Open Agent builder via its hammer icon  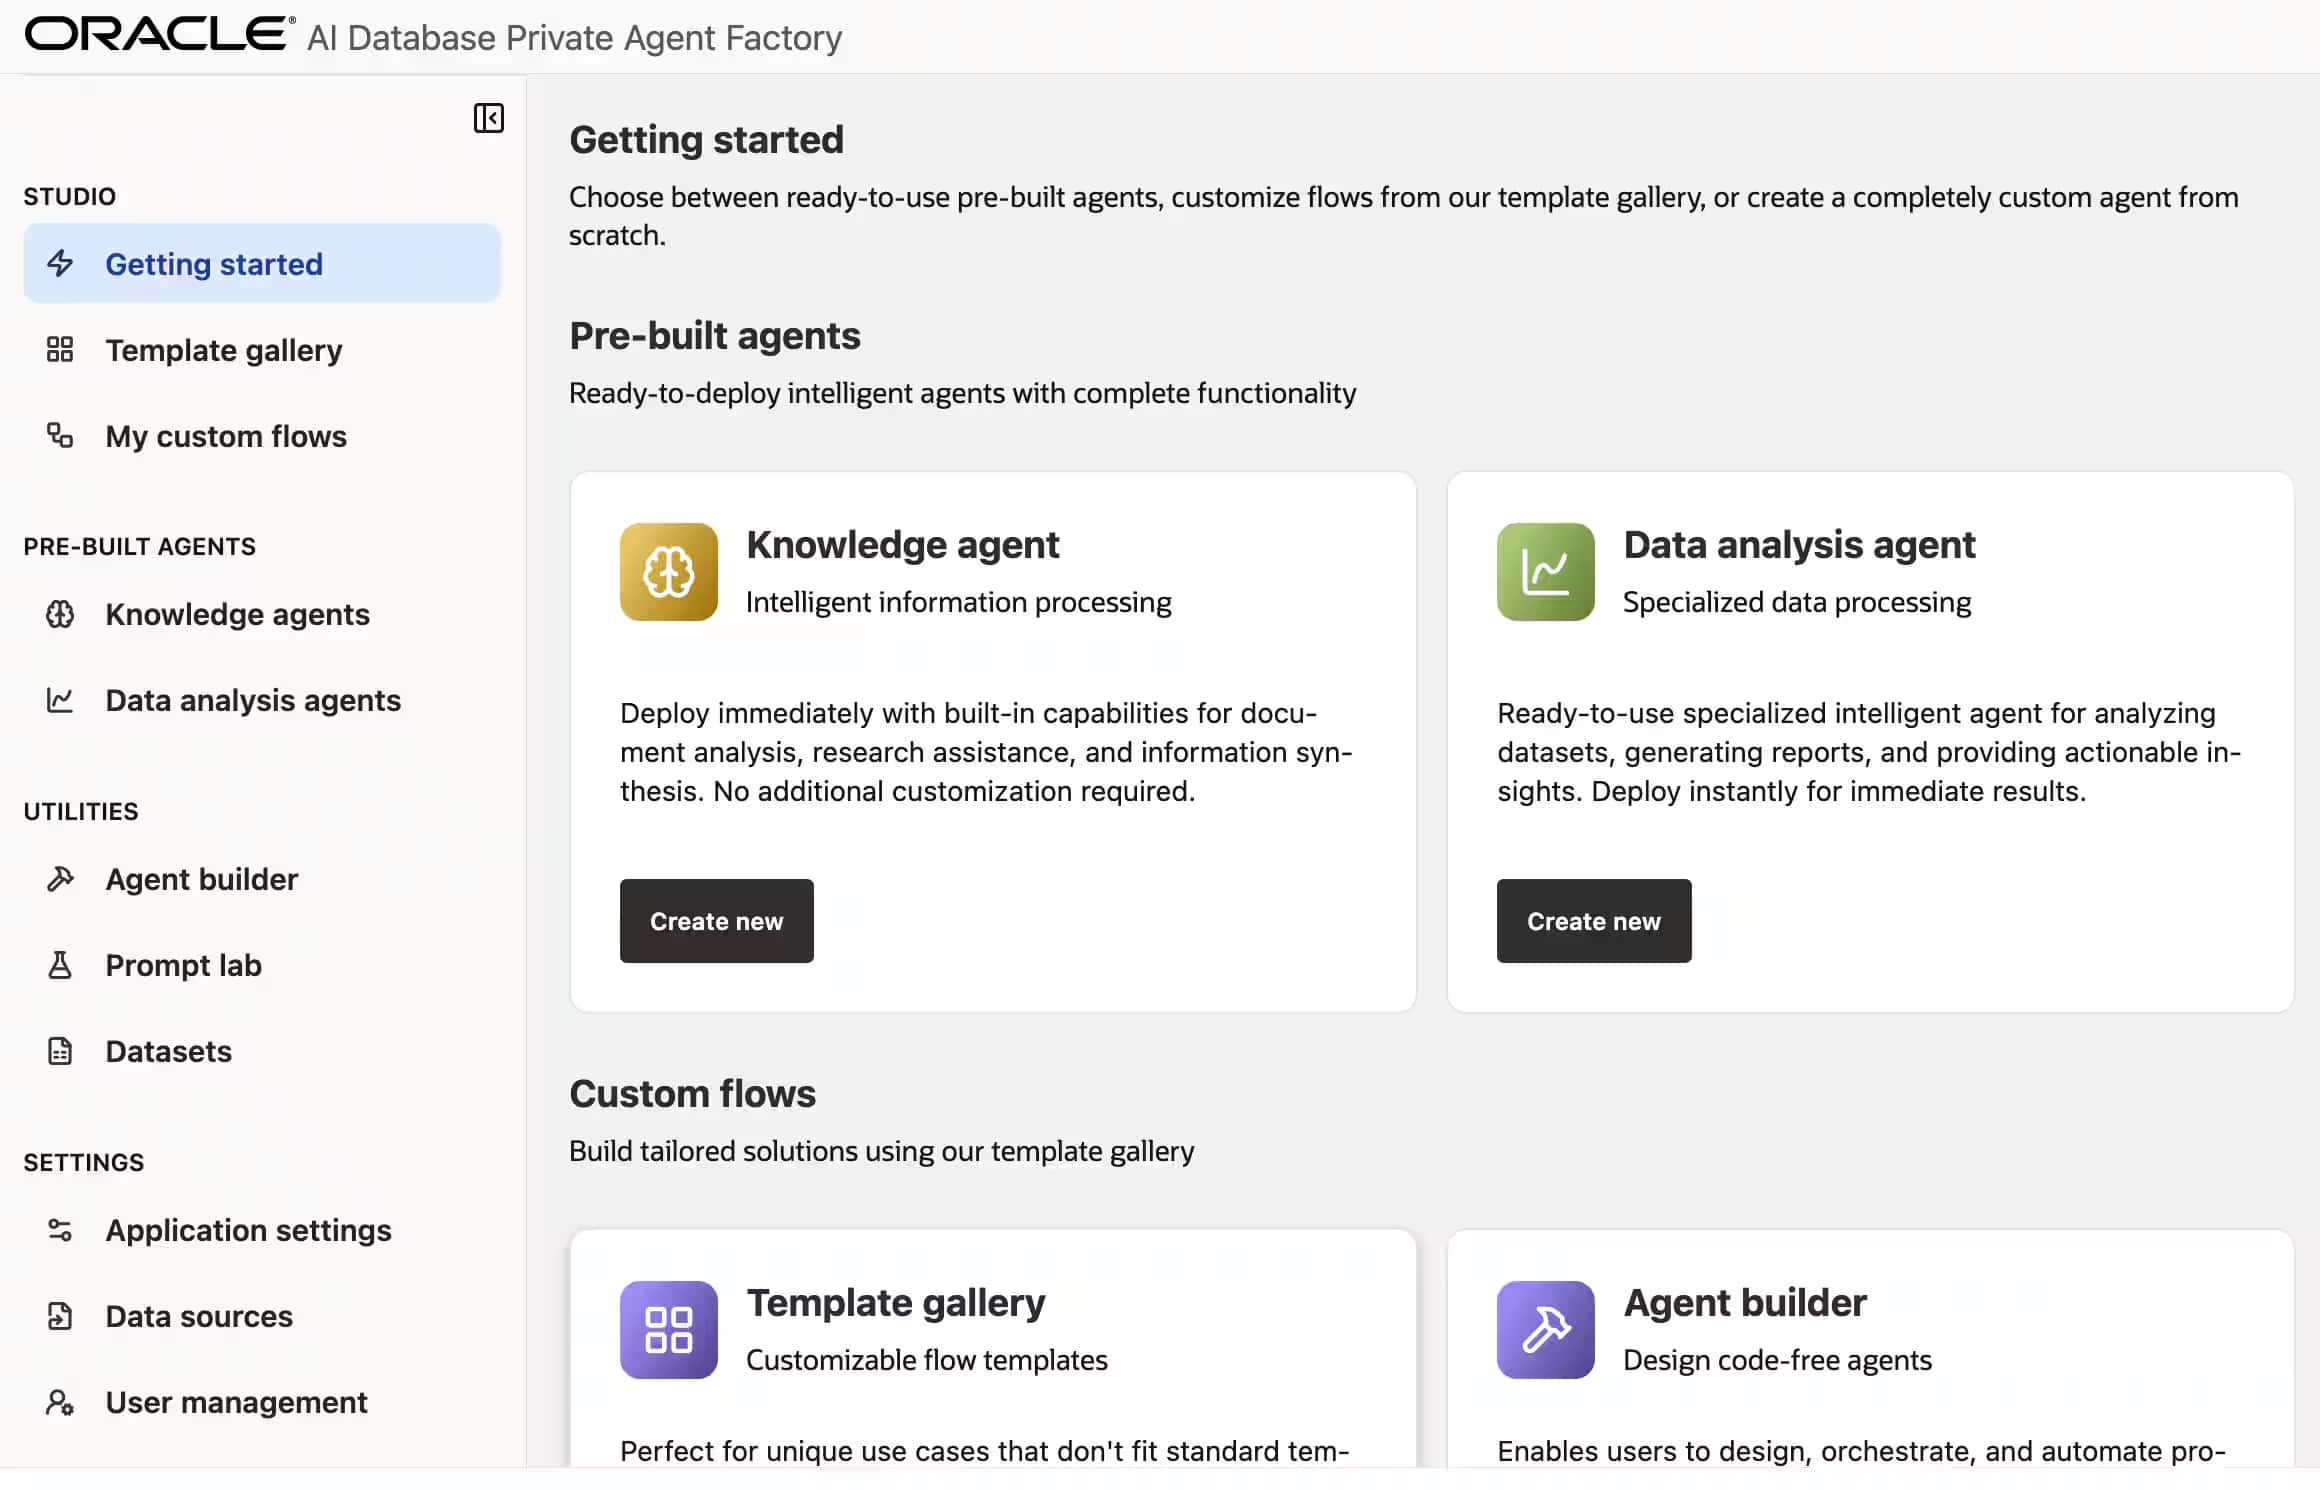tap(60, 878)
